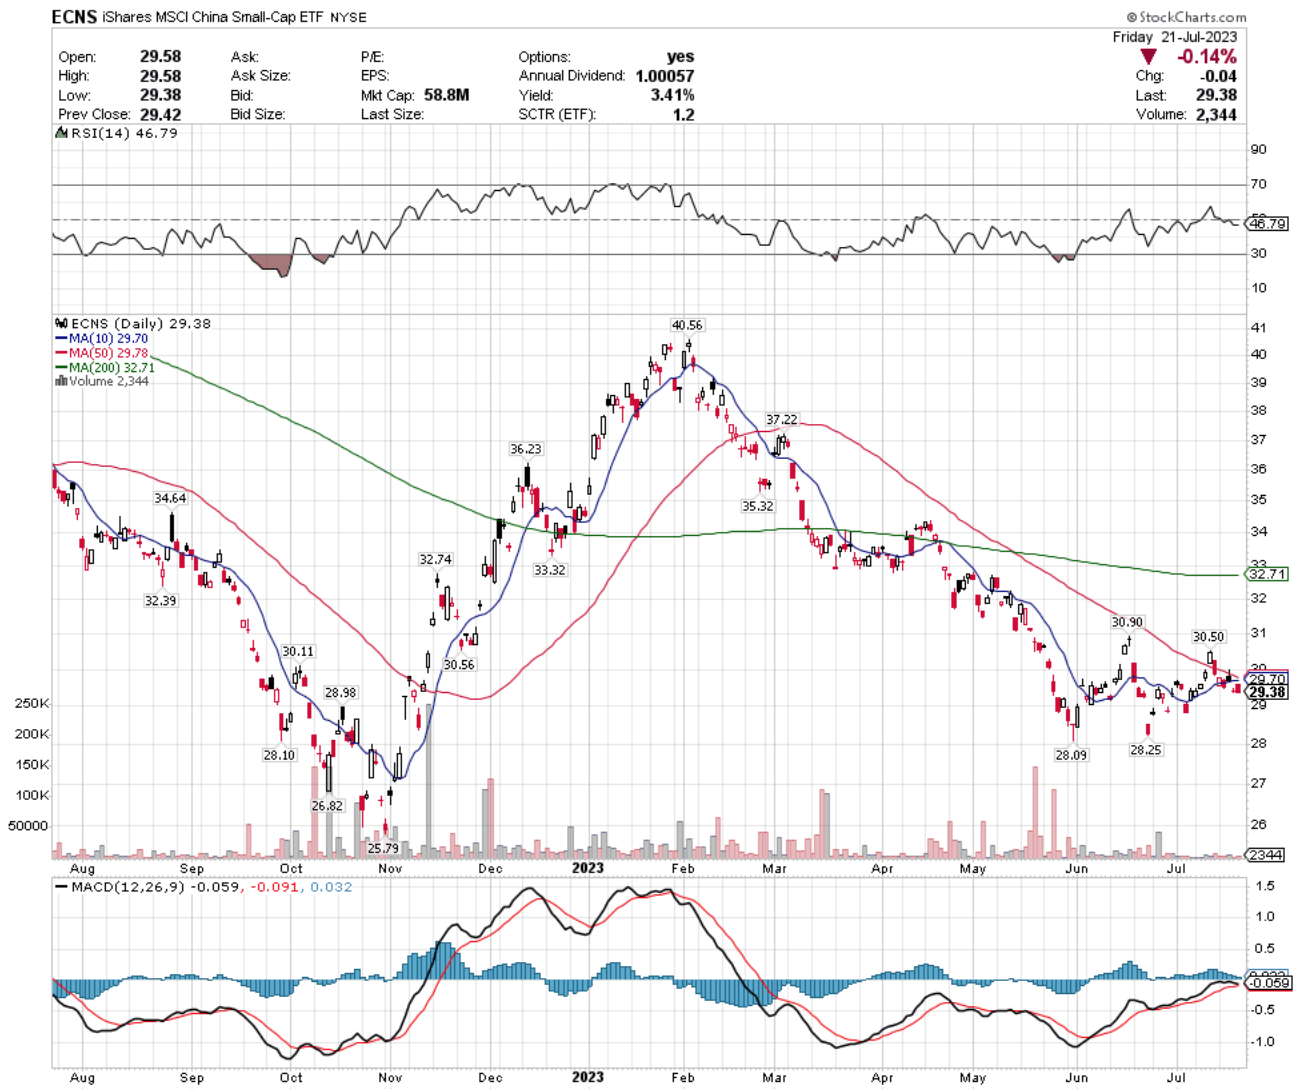This screenshot has height=1092, width=1314.
Task: Click the 28.25 price annotation
Action: (1146, 749)
